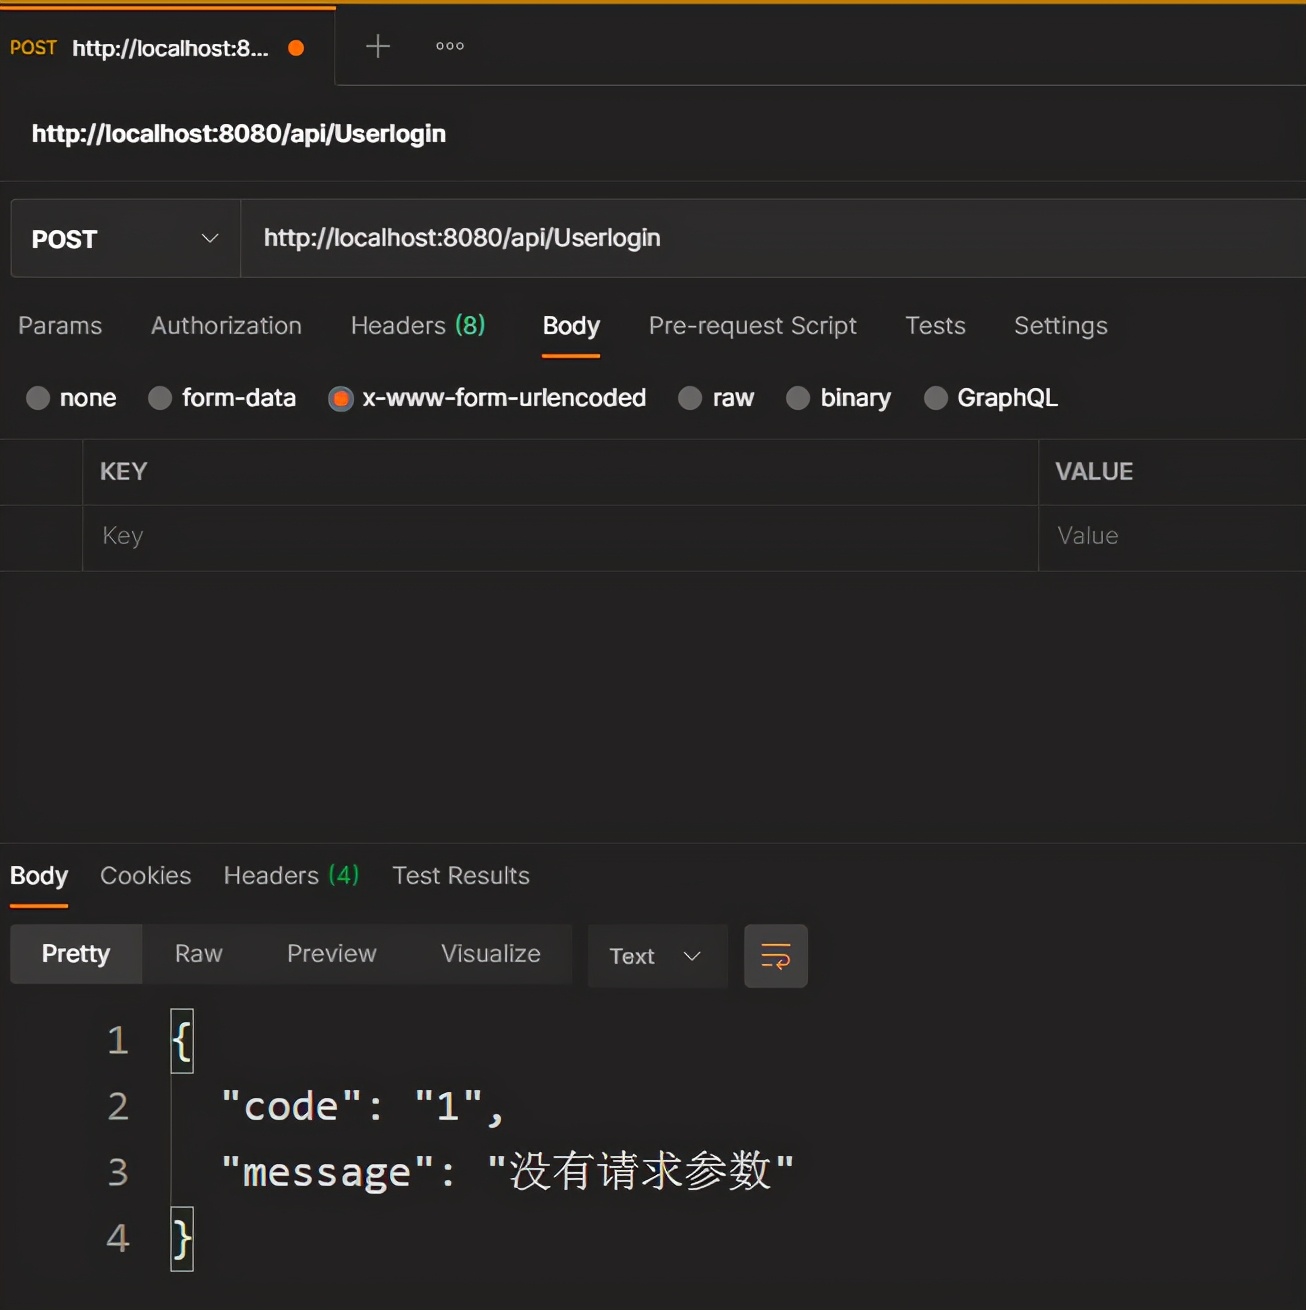Switch response view to Pretty

pyautogui.click(x=76, y=954)
